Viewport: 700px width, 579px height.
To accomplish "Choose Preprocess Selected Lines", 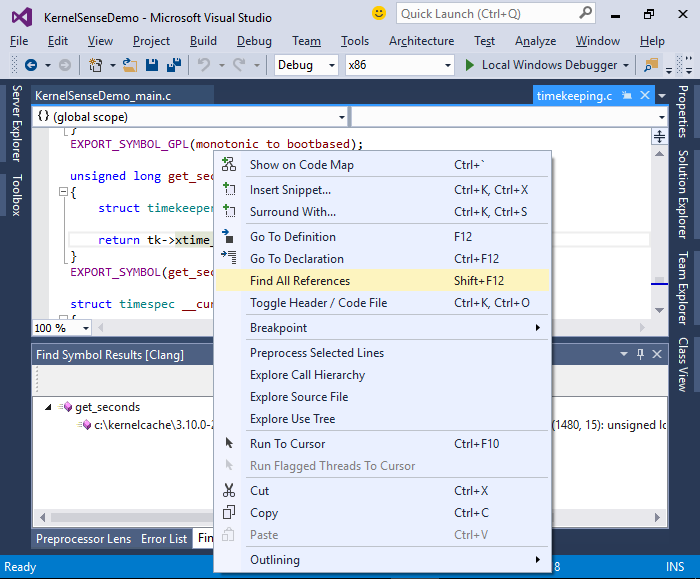I will 383,352.
